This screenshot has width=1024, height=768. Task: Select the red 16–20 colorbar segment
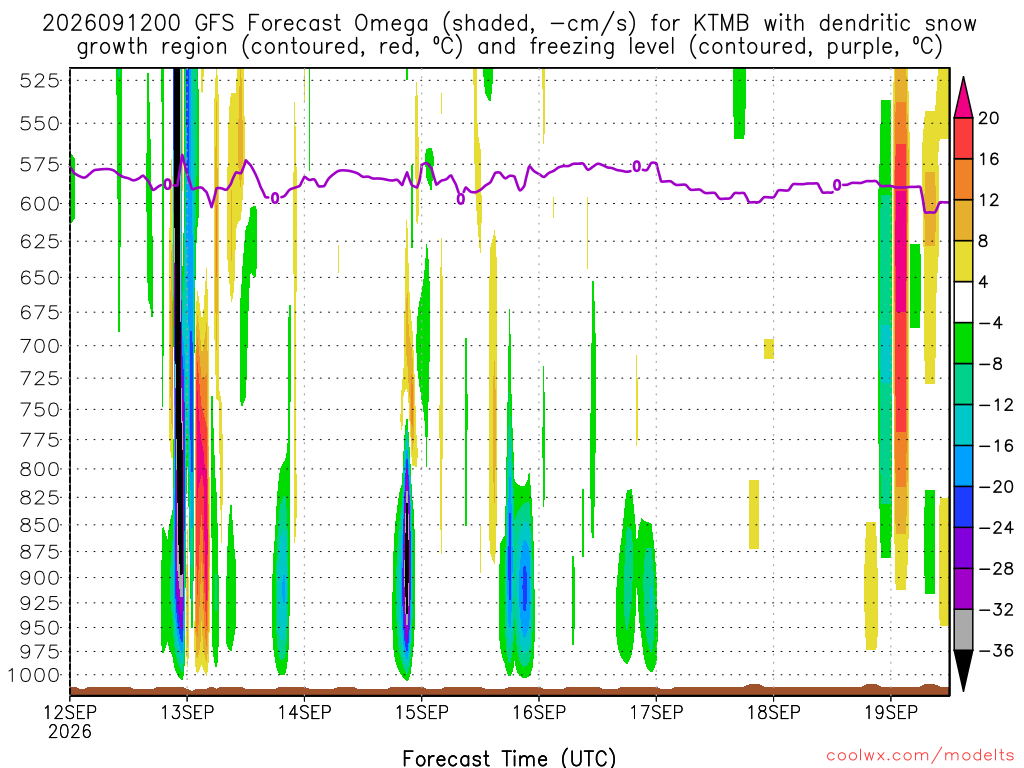click(x=963, y=138)
